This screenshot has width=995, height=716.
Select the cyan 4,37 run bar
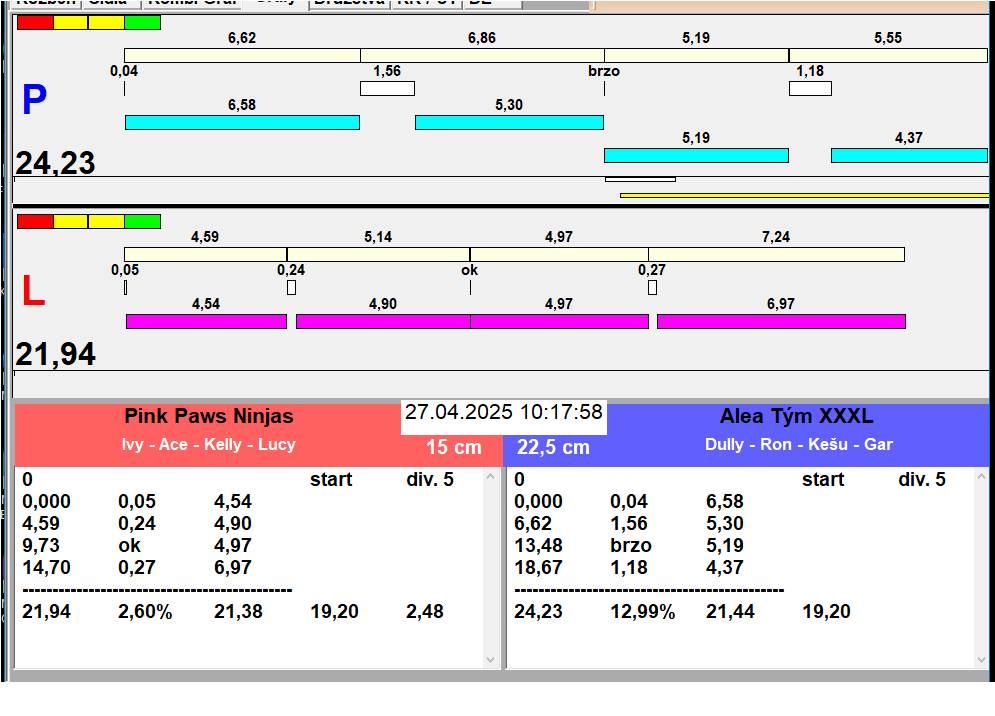click(908, 155)
